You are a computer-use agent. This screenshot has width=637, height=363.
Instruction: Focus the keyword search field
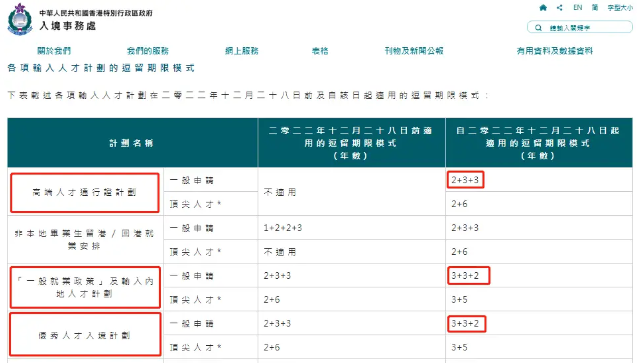point(580,27)
